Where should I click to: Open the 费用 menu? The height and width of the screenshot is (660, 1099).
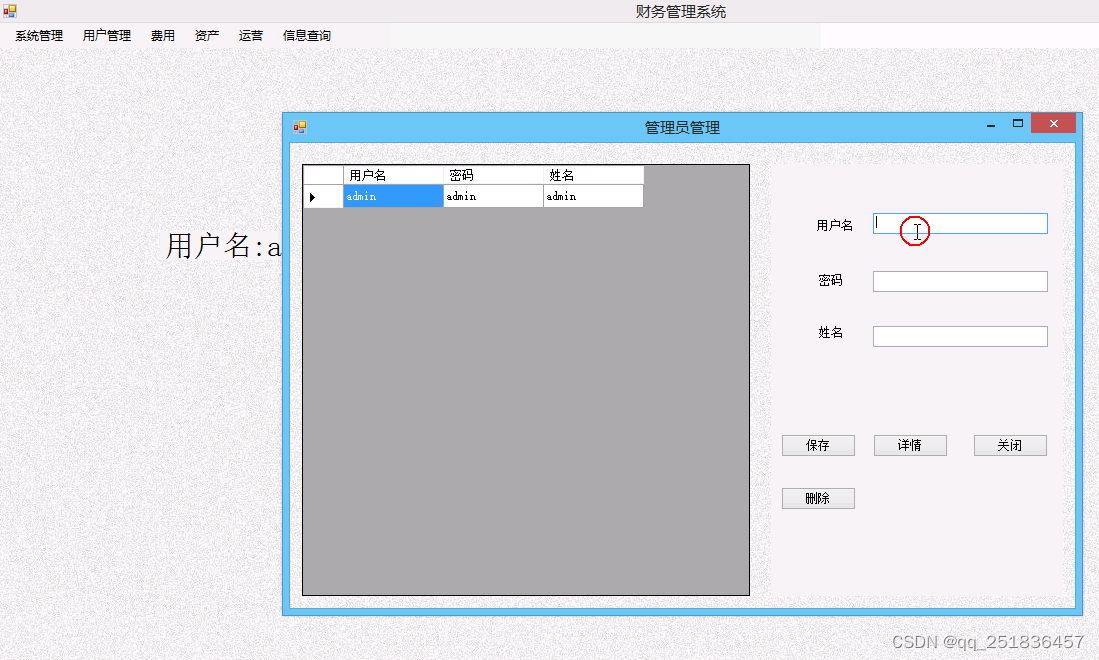click(x=162, y=35)
